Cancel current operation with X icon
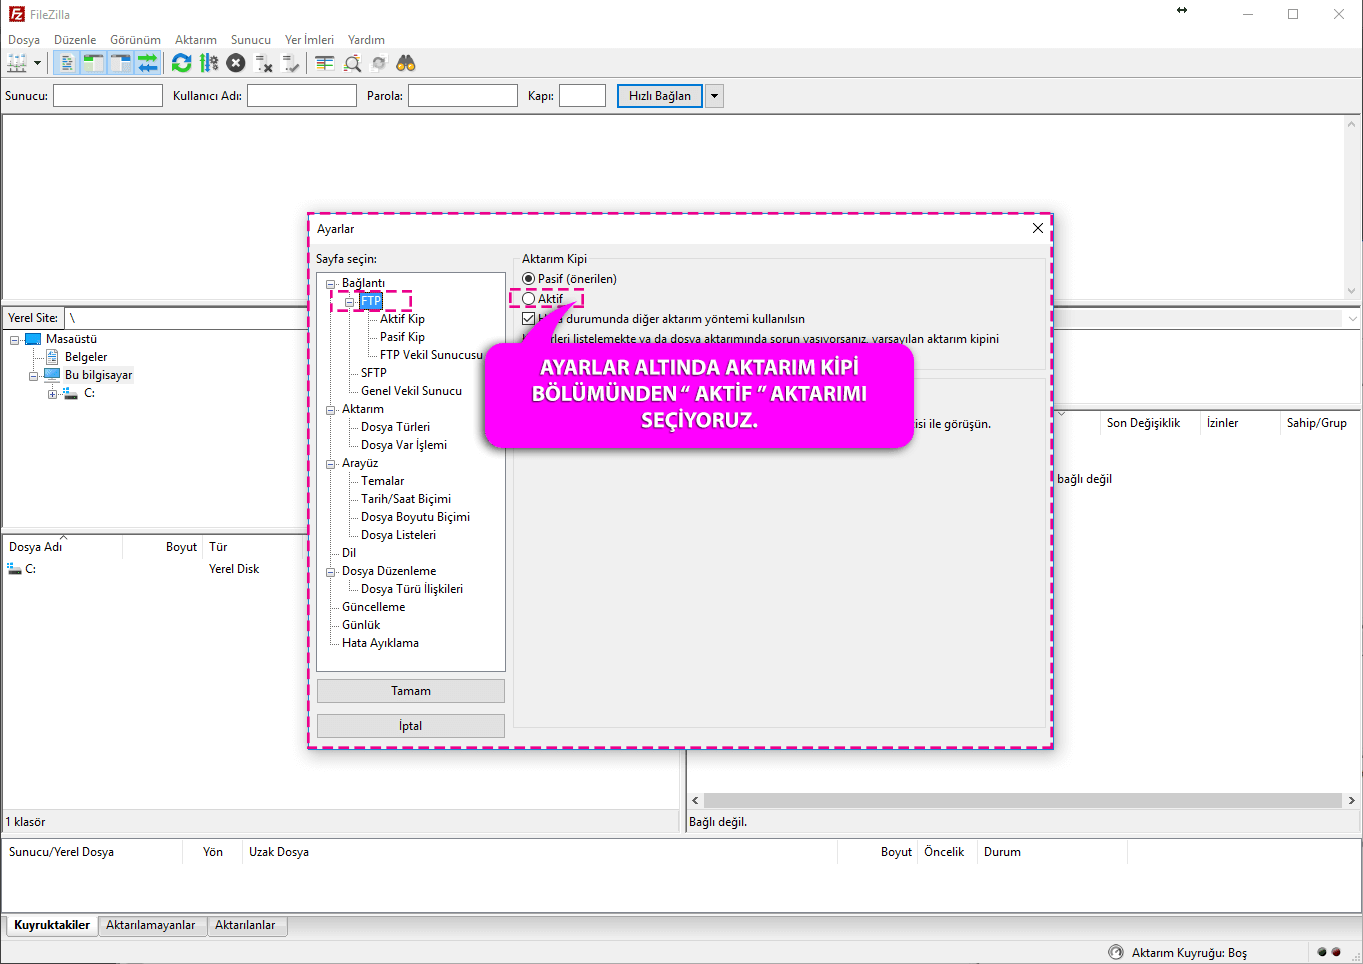1363x964 pixels. [x=236, y=63]
